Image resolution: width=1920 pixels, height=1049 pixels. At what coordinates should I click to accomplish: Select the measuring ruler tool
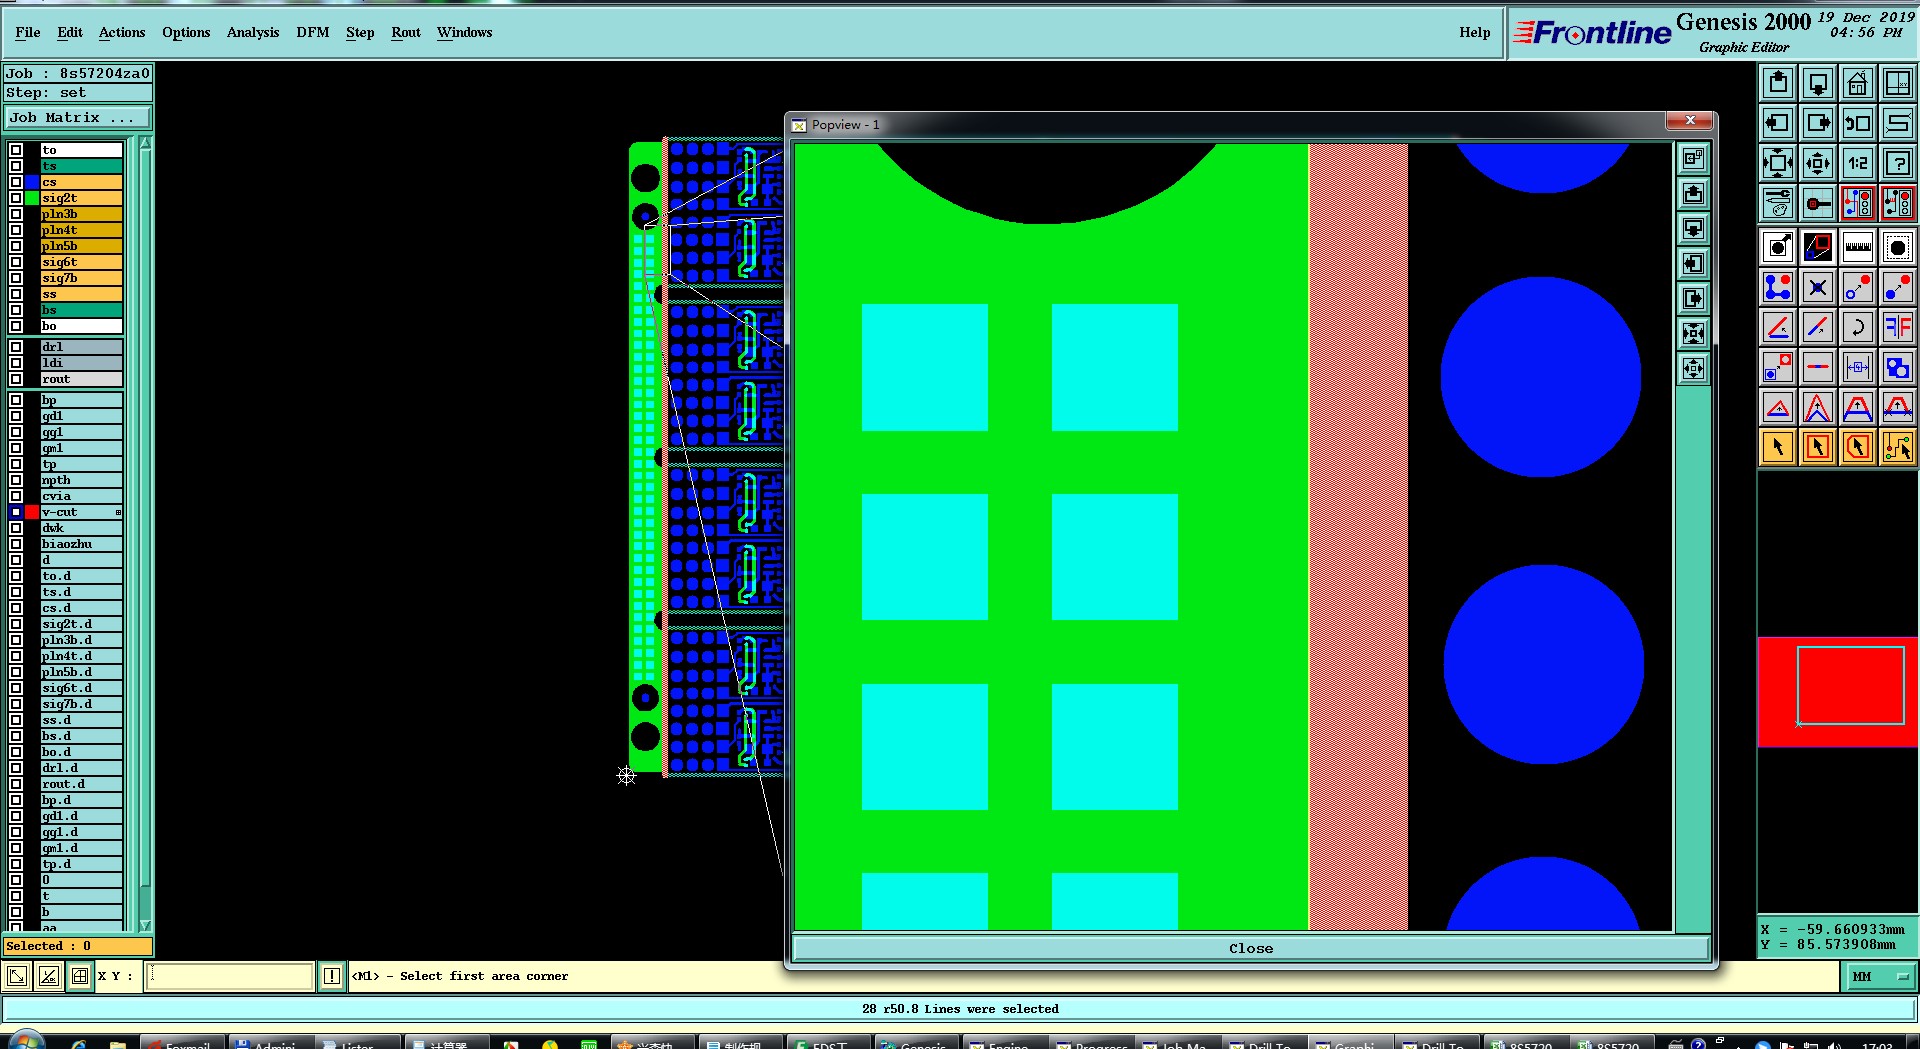coord(1857,247)
